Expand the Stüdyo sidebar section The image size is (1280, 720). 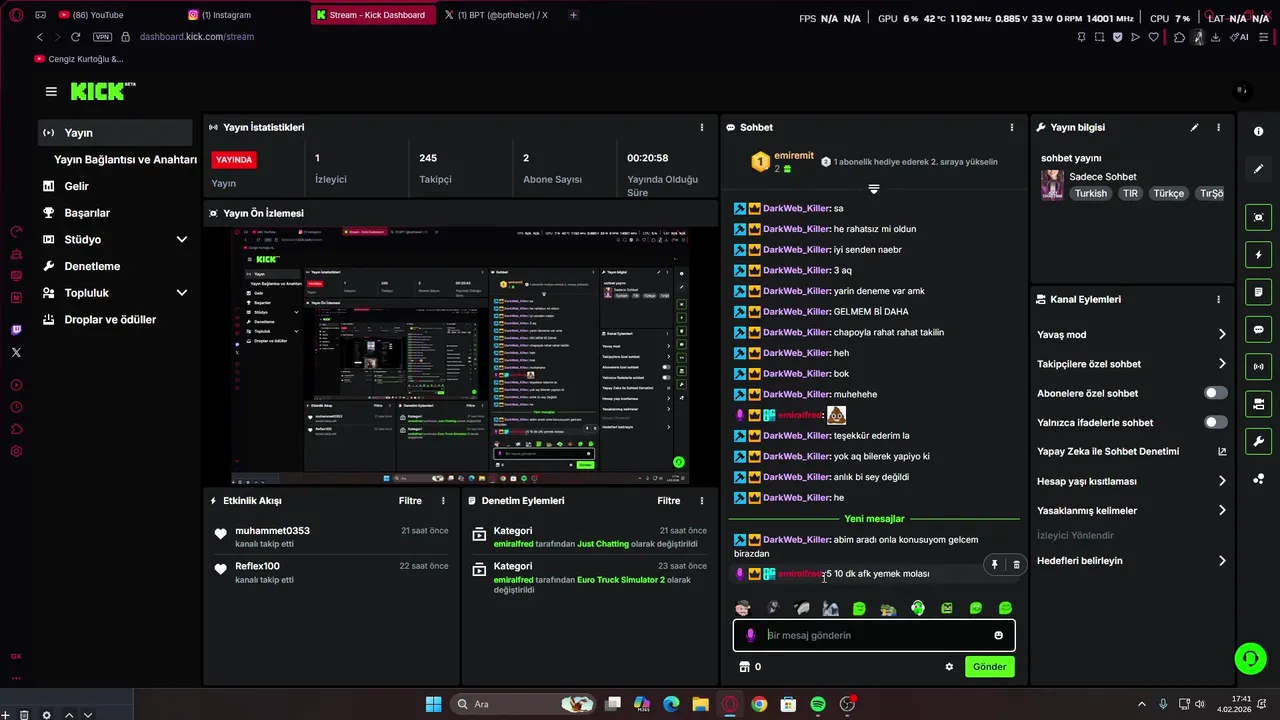point(181,240)
